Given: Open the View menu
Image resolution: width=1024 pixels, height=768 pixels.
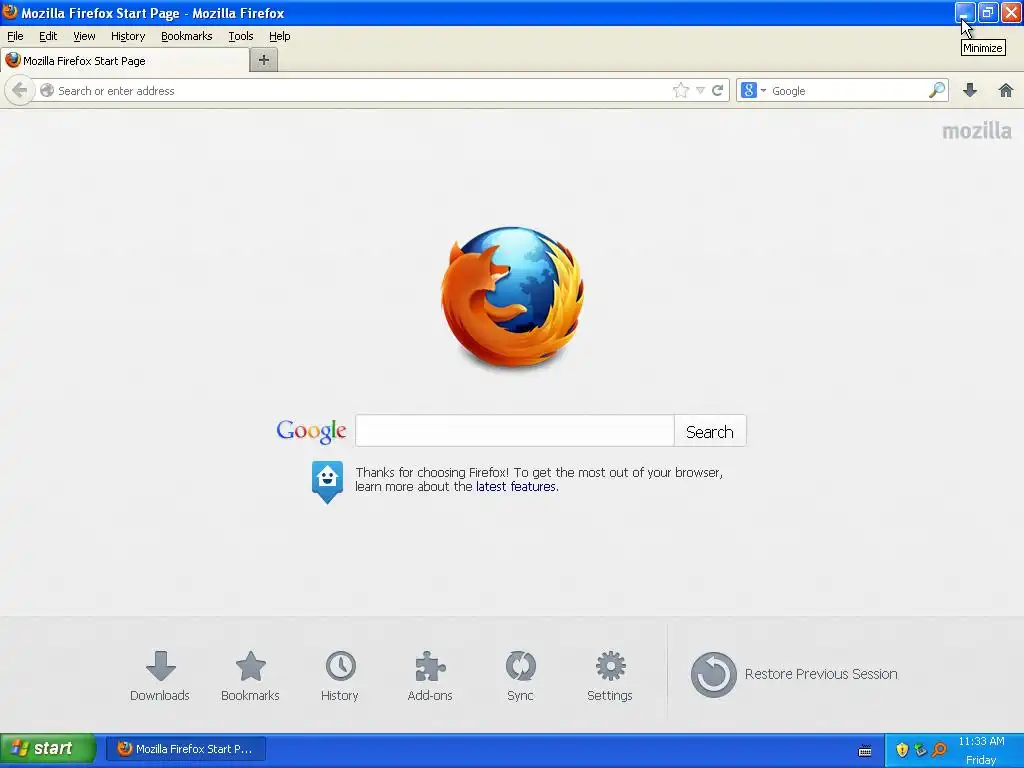Looking at the screenshot, I should [x=84, y=36].
